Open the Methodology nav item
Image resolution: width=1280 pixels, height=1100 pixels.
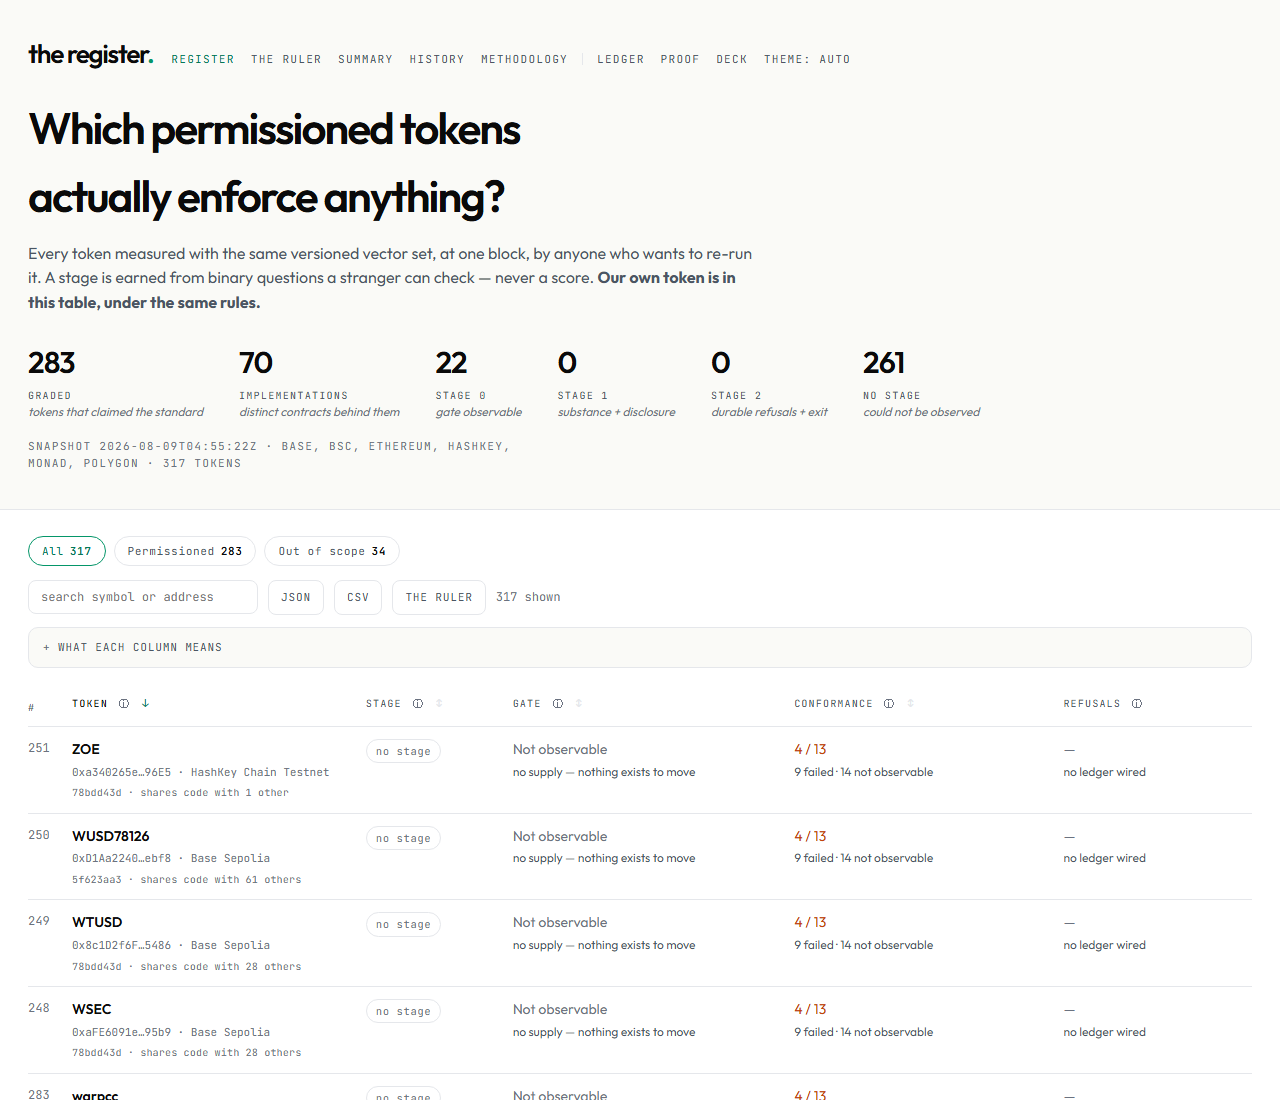point(524,60)
